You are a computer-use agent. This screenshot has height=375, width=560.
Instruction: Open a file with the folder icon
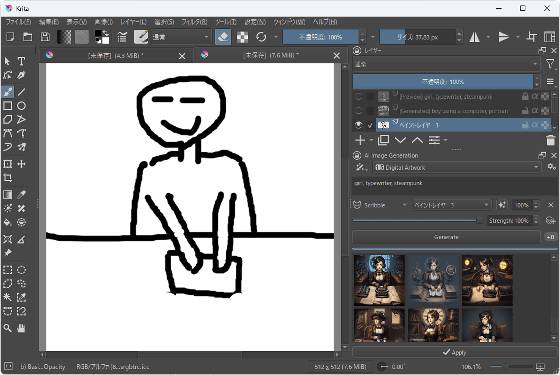point(28,37)
